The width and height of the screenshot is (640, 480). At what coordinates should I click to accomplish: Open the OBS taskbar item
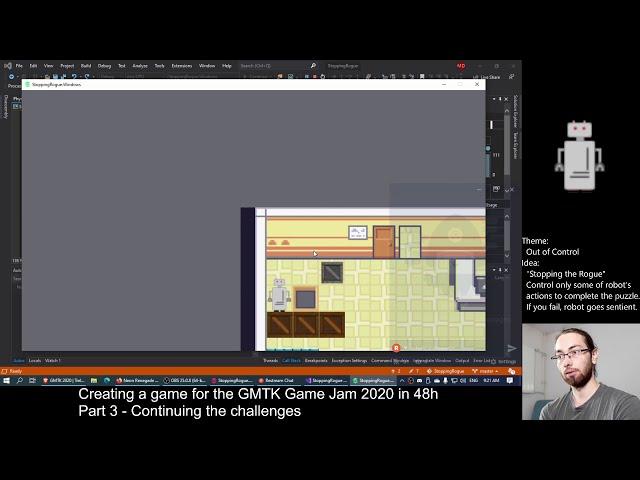pyautogui.click(x=188, y=380)
